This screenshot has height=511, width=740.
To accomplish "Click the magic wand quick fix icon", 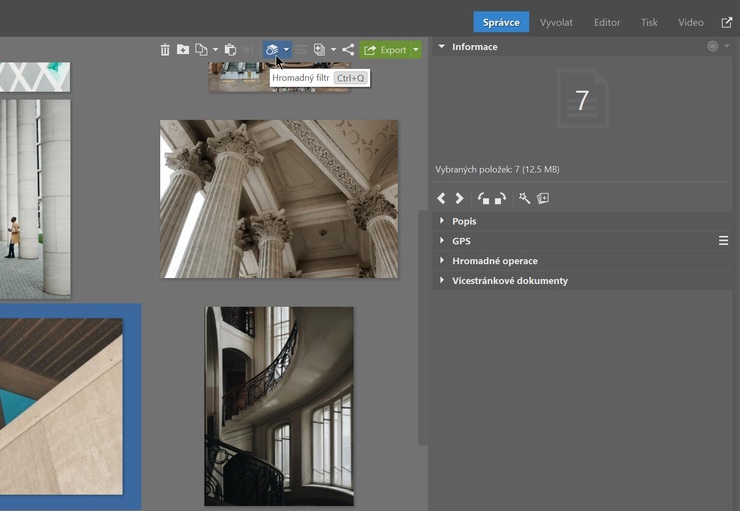I will coord(524,198).
